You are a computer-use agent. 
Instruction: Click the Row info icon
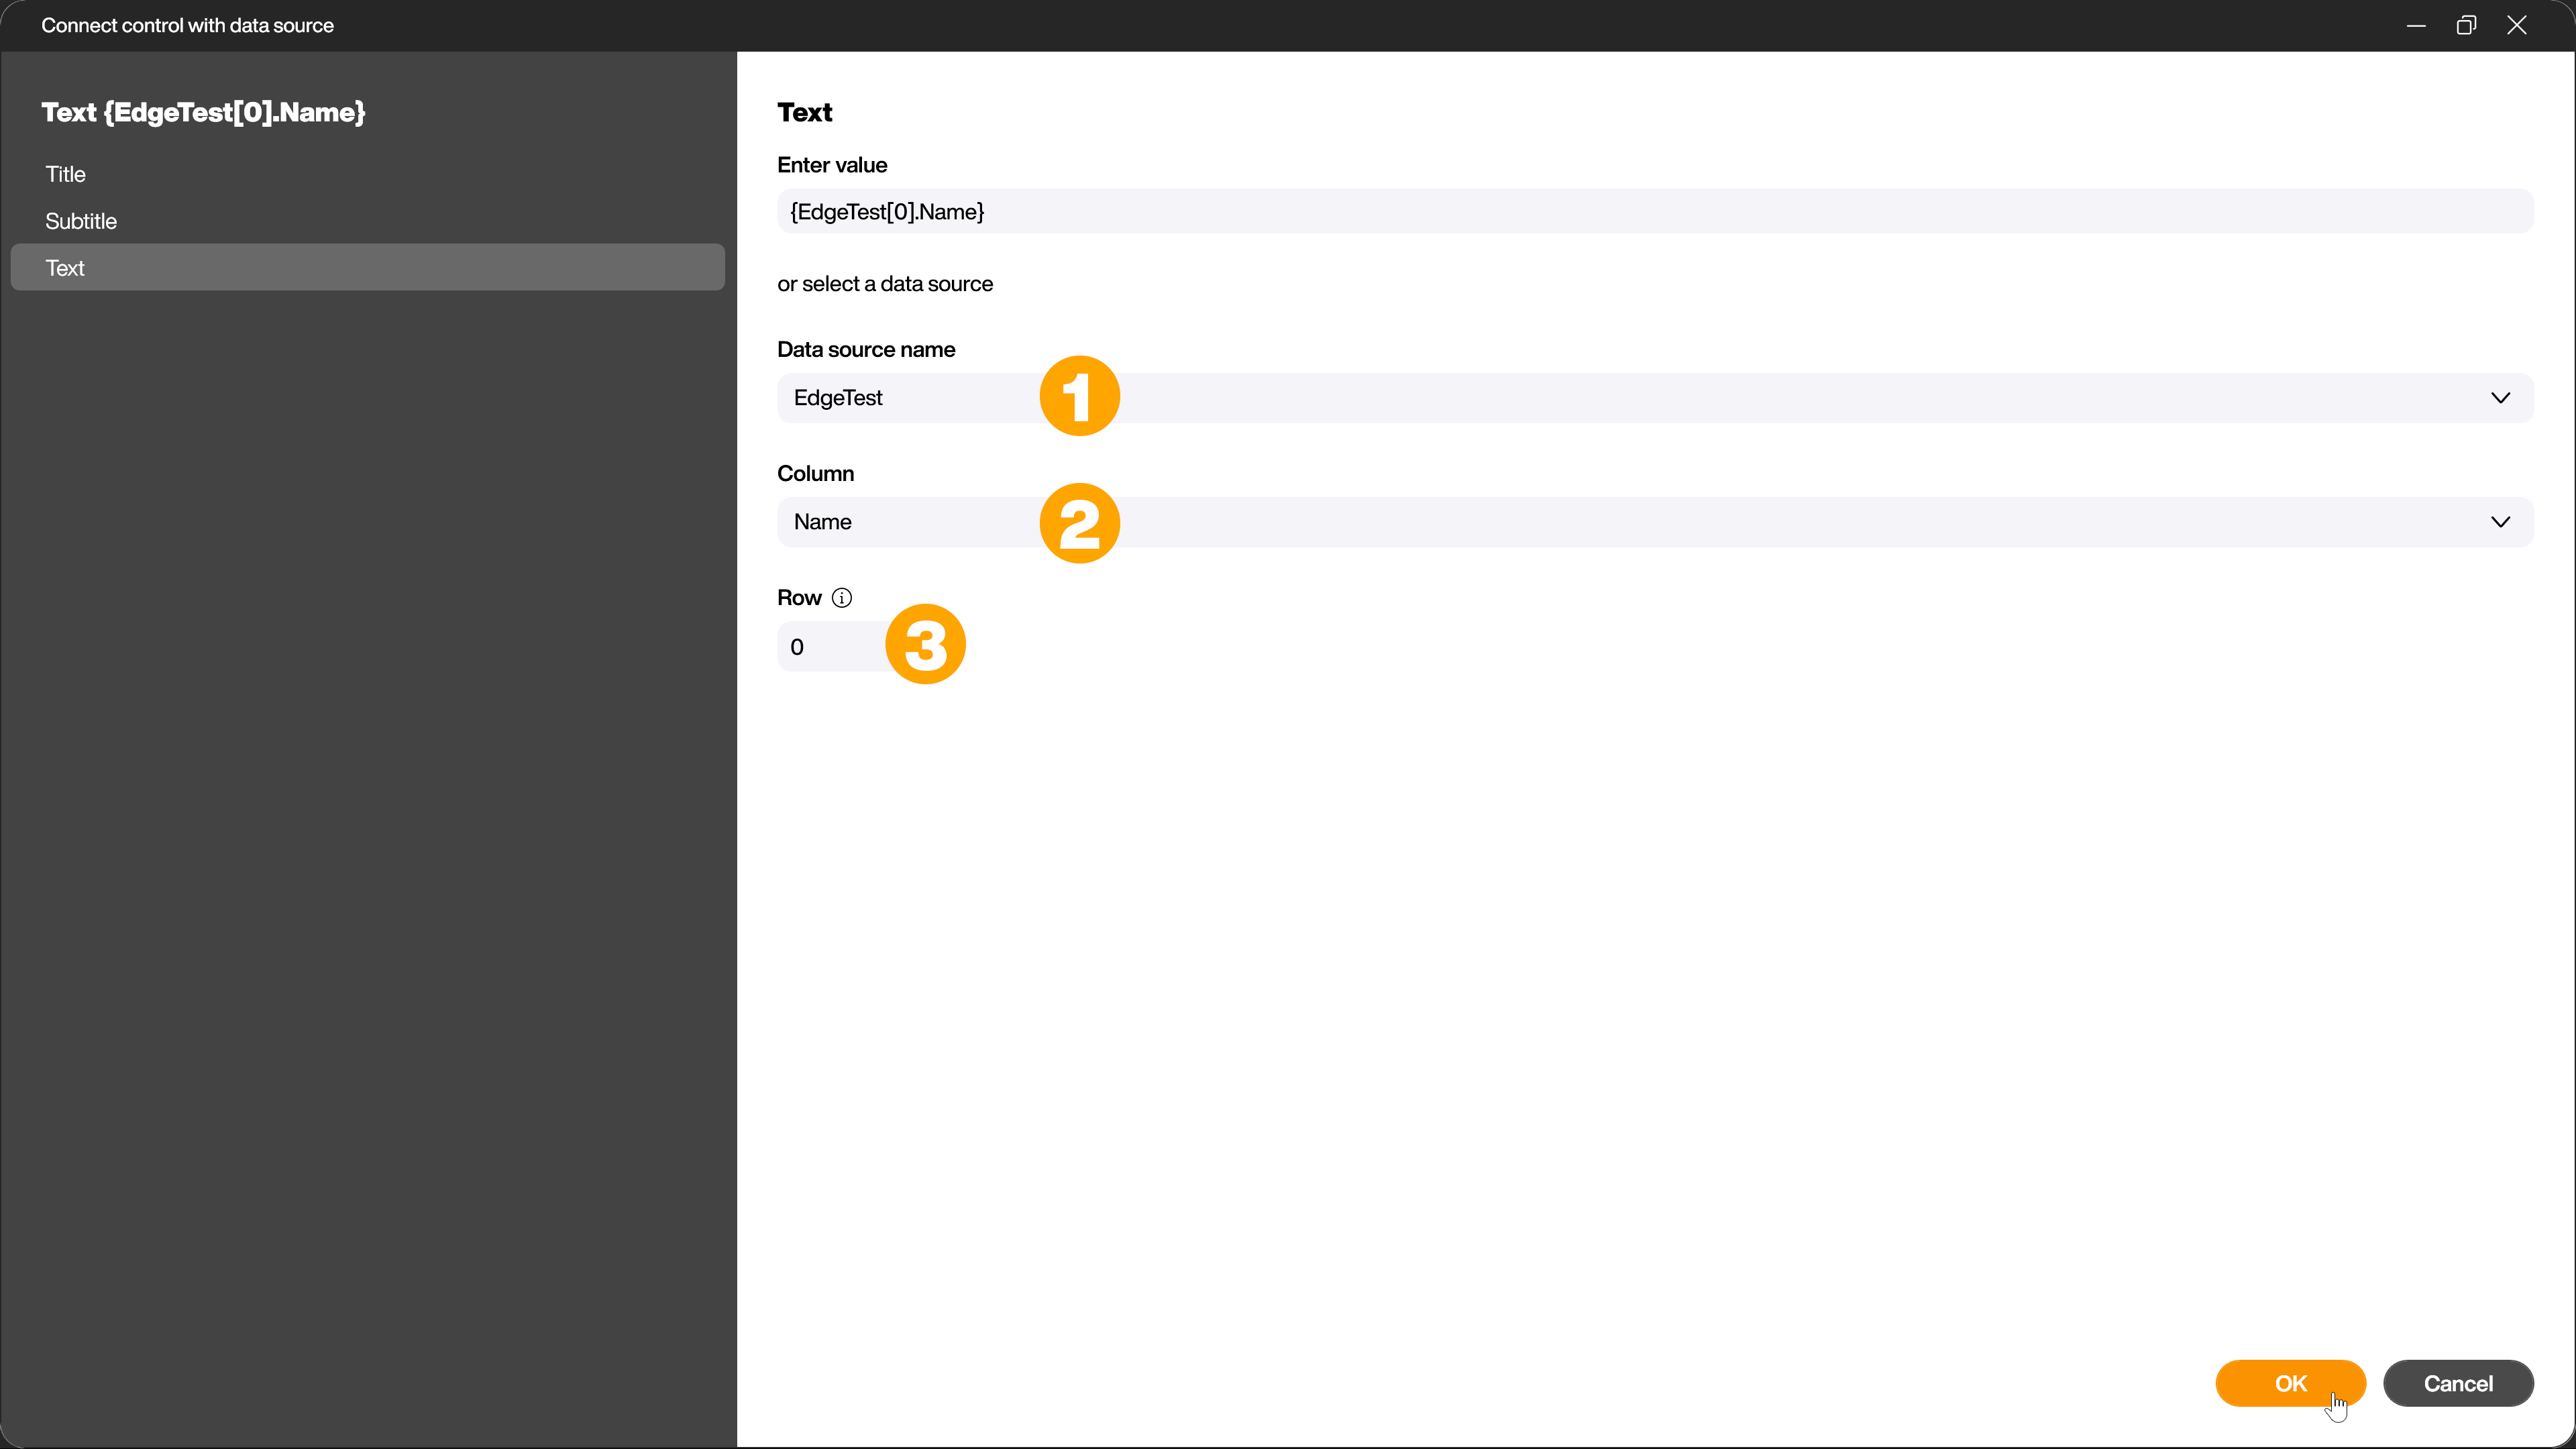click(842, 597)
